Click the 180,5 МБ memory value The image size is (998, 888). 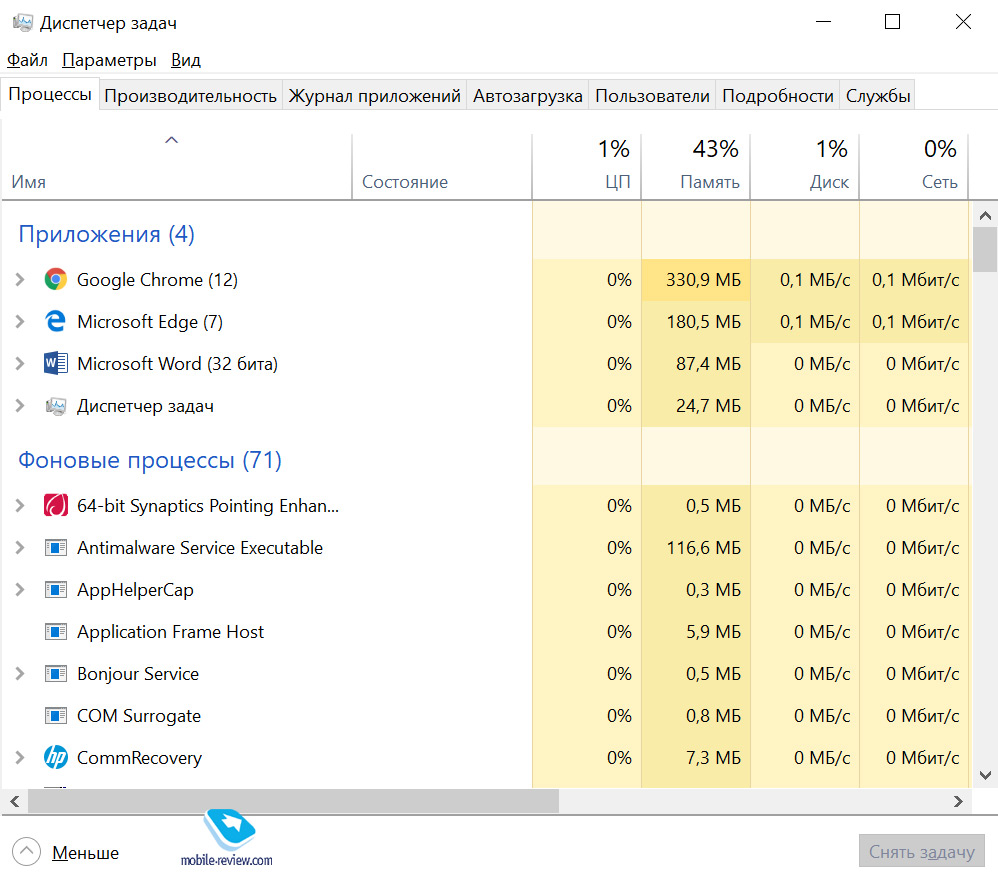703,321
